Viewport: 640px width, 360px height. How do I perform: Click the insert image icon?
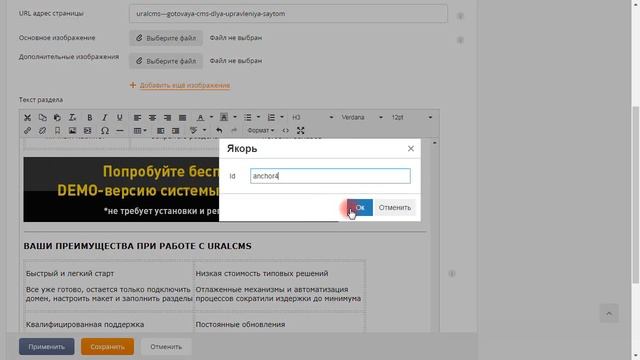[x=72, y=131]
